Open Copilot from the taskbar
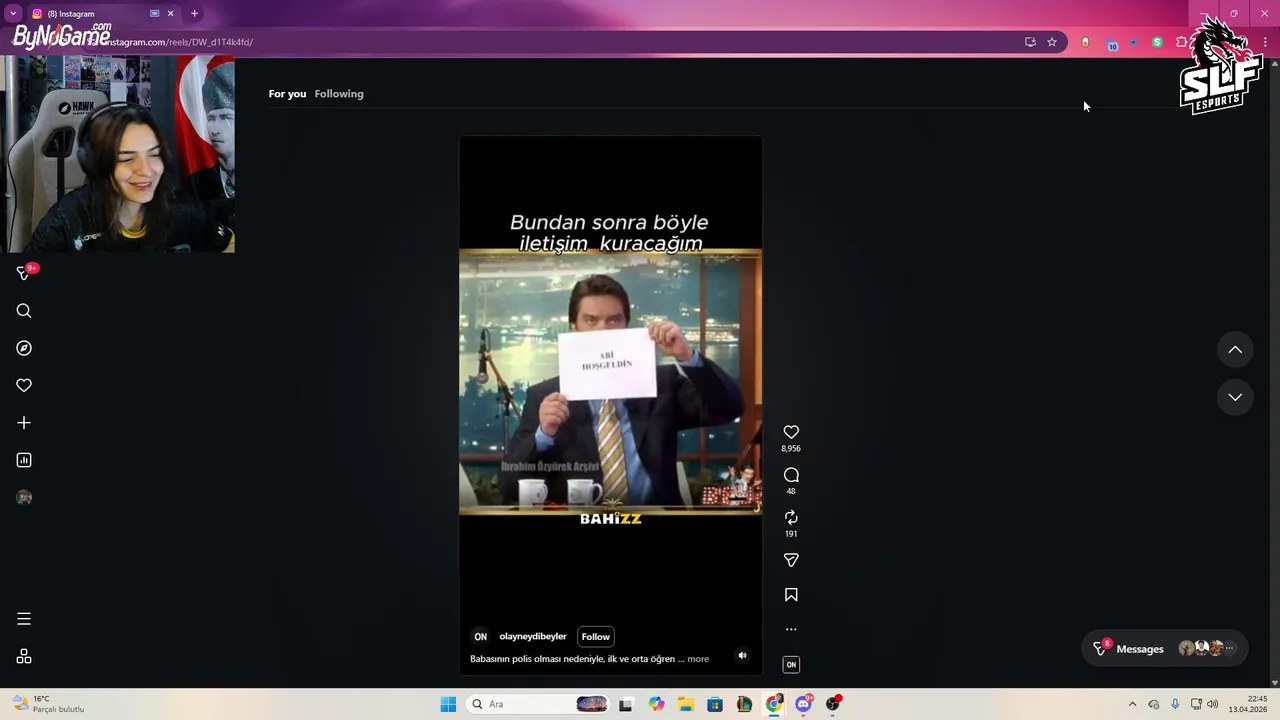The height and width of the screenshot is (720, 1280). pos(656,704)
